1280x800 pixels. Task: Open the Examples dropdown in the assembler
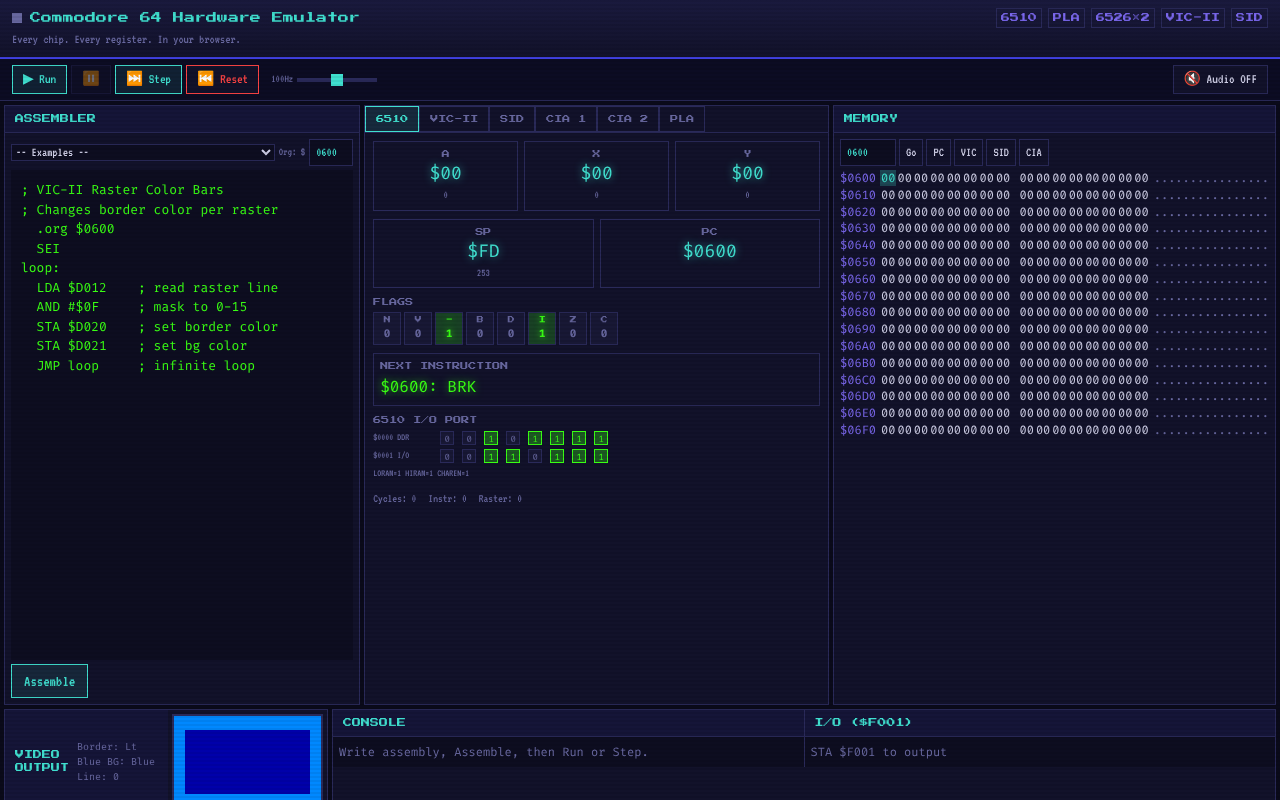pos(143,152)
